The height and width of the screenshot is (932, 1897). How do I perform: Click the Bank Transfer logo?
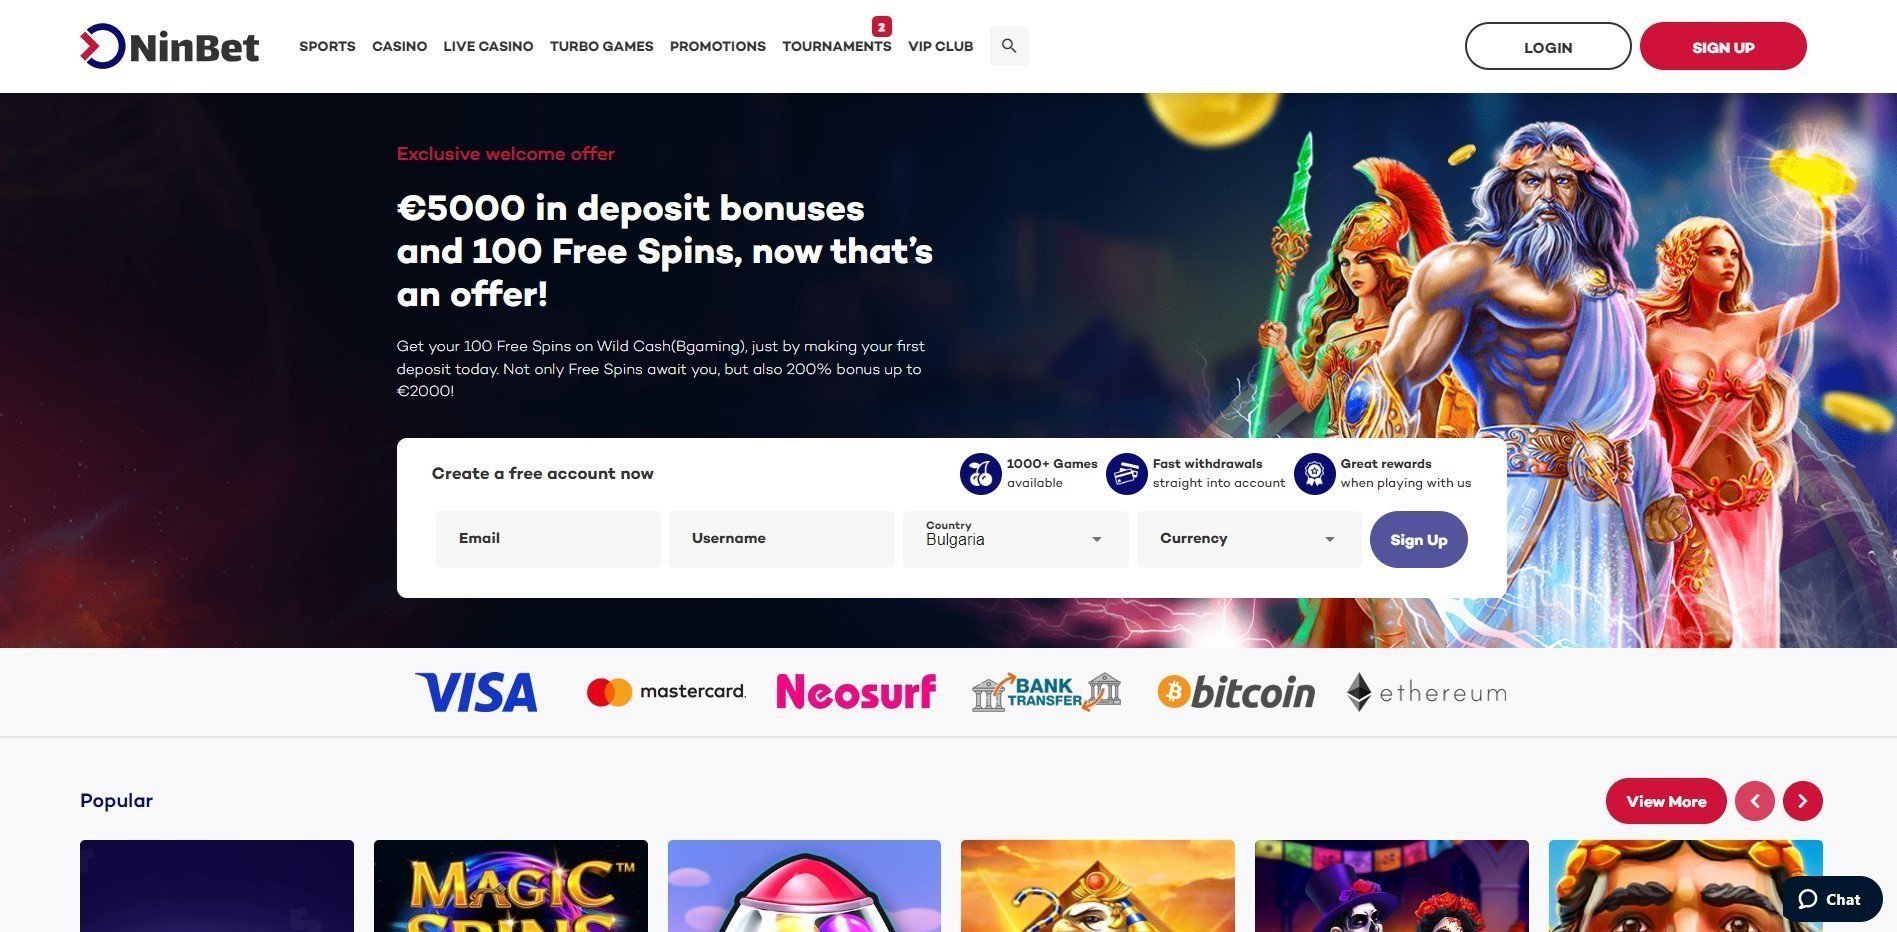point(1046,692)
